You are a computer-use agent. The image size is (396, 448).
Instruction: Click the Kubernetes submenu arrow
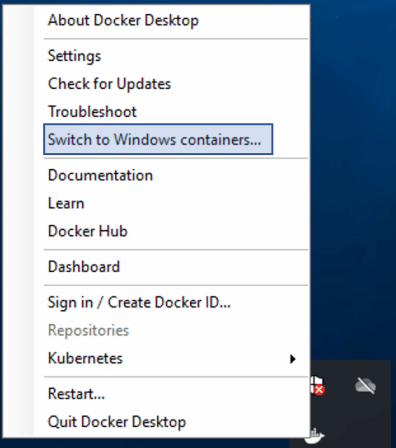[293, 359]
